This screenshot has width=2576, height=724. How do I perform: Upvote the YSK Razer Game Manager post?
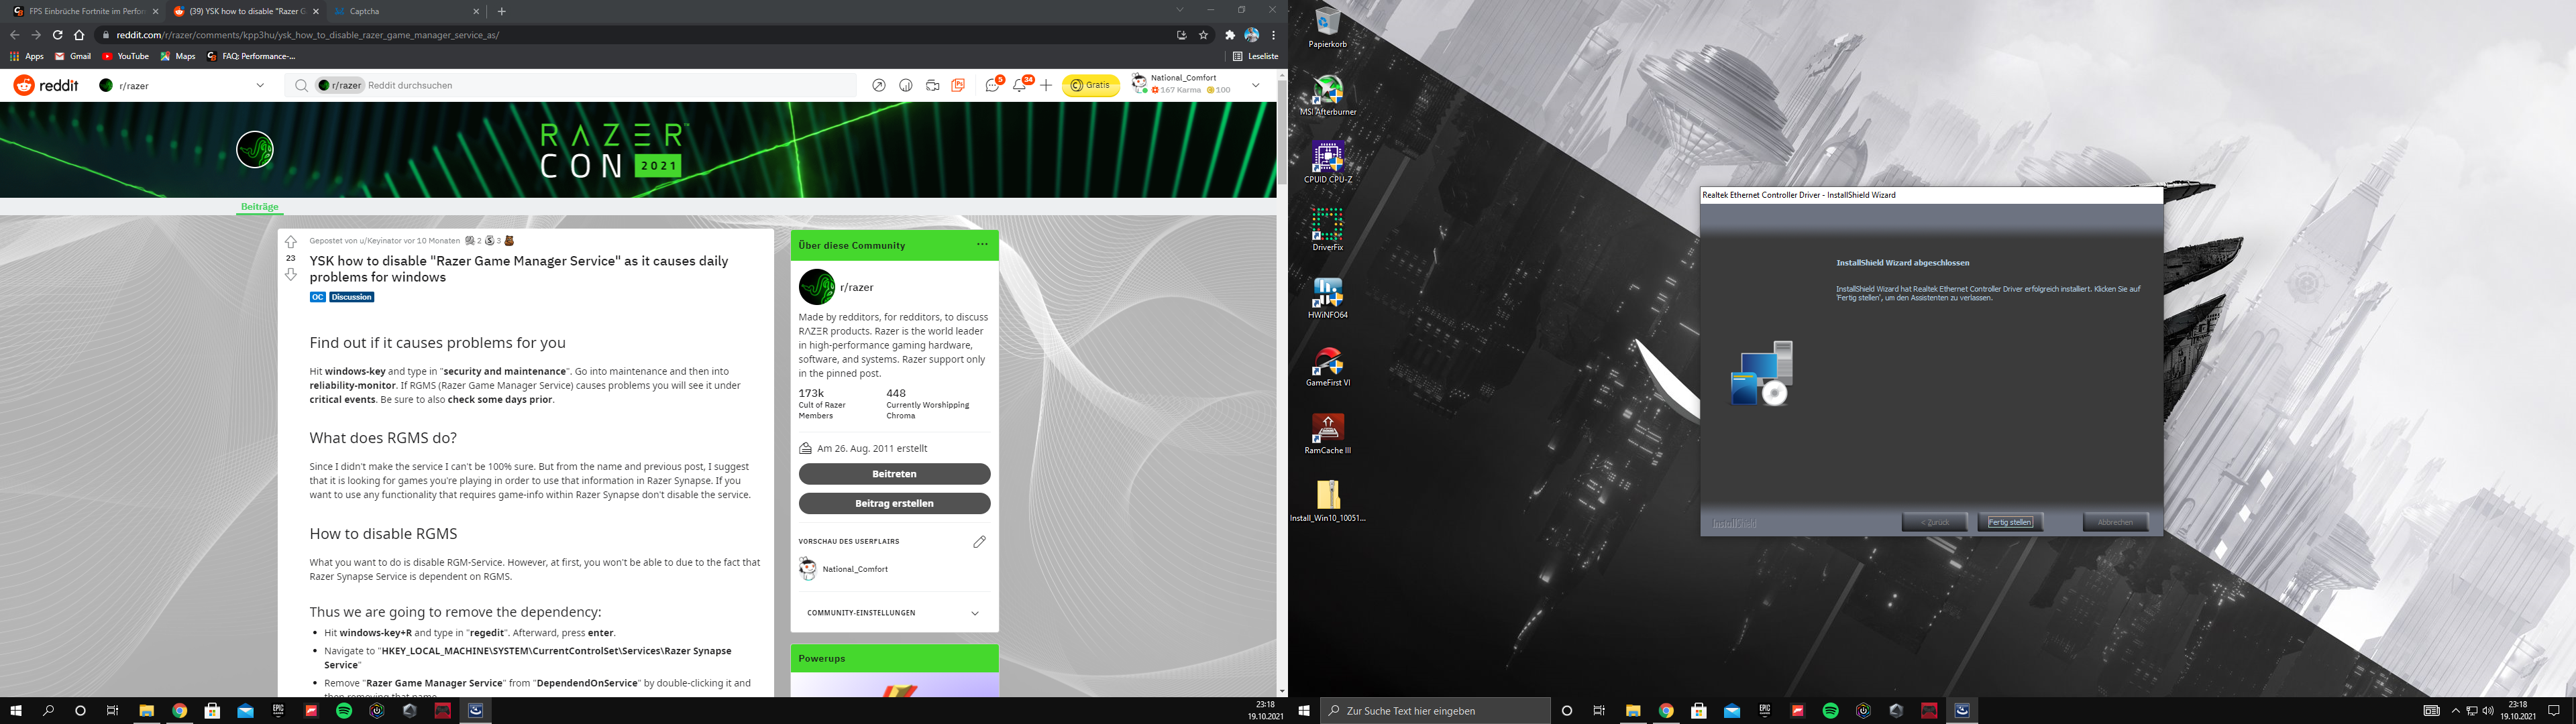tap(290, 241)
